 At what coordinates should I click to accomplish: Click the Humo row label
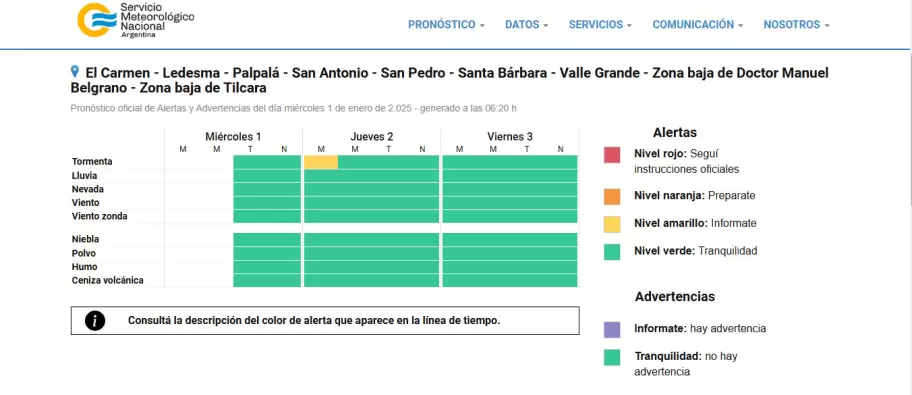click(x=84, y=267)
